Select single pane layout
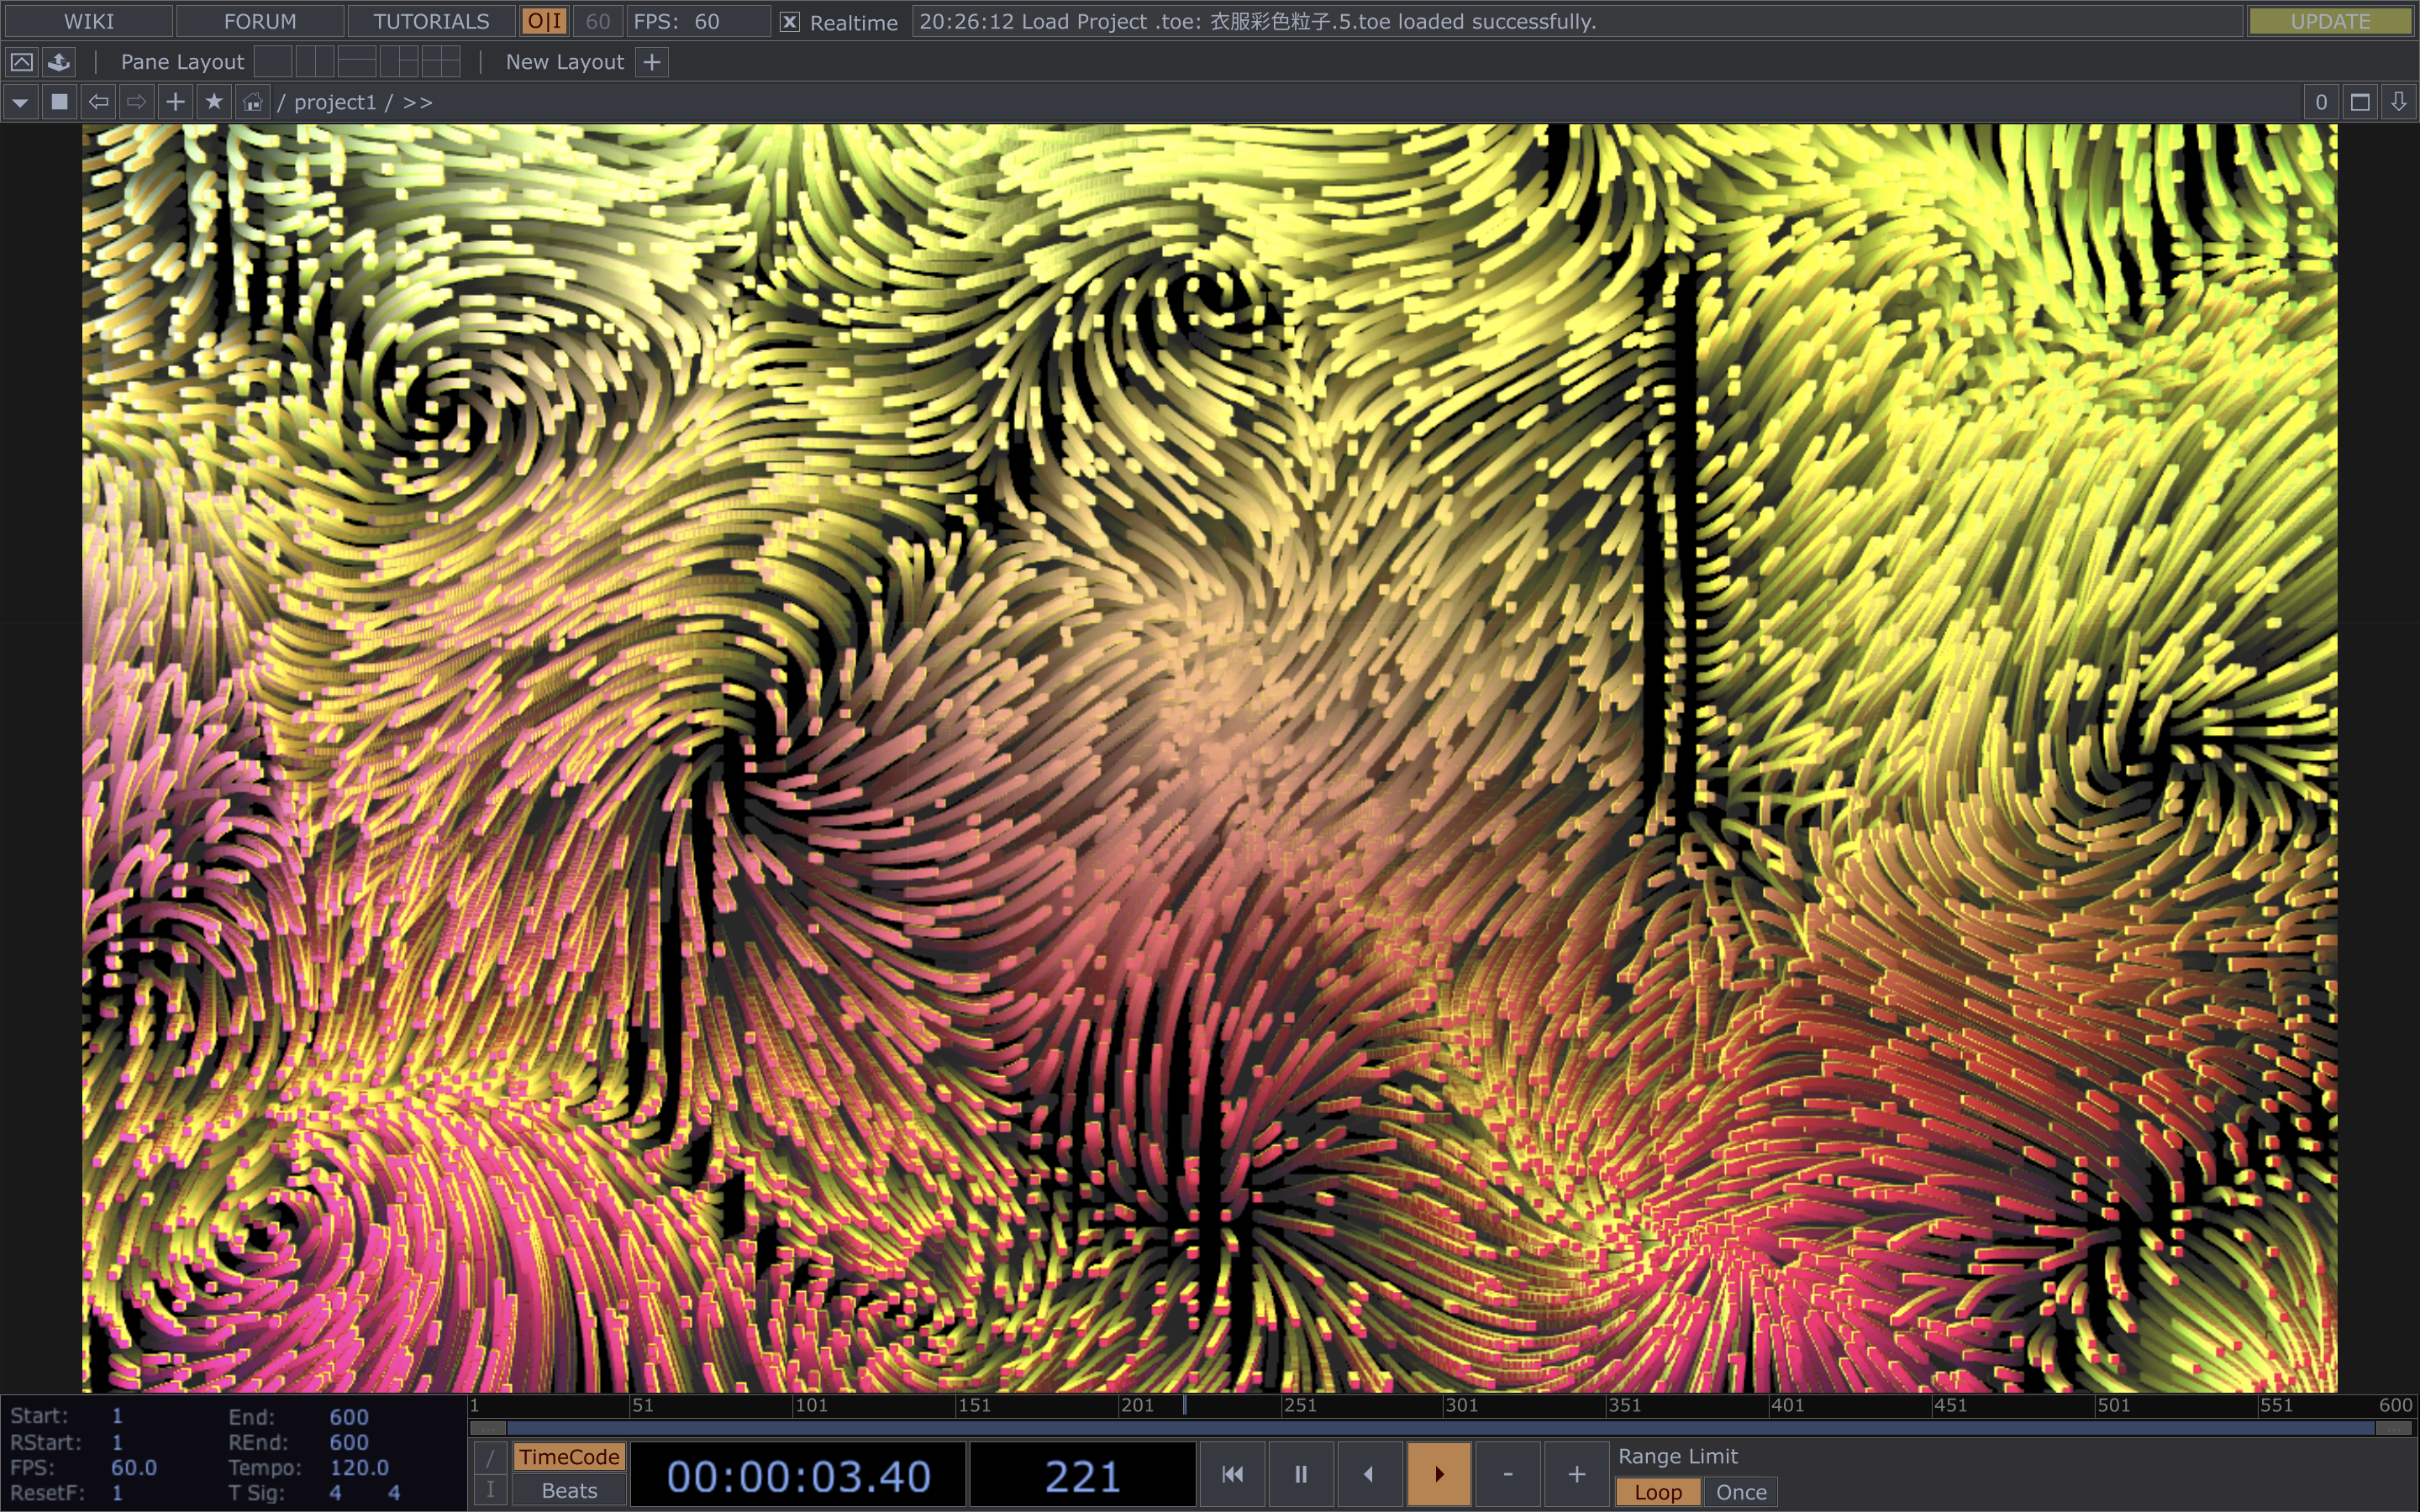The image size is (2420, 1512). (273, 62)
